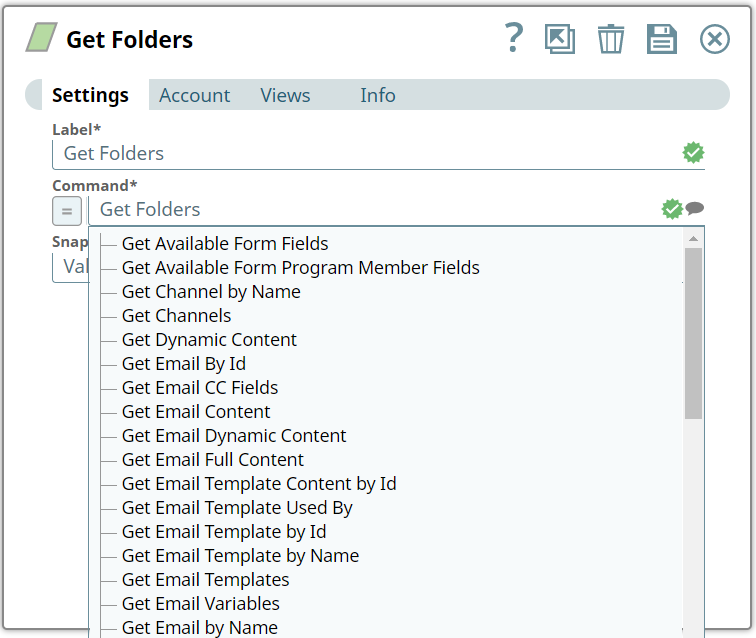
Task: Save settings with the floppy disk icon
Action: tap(662, 39)
